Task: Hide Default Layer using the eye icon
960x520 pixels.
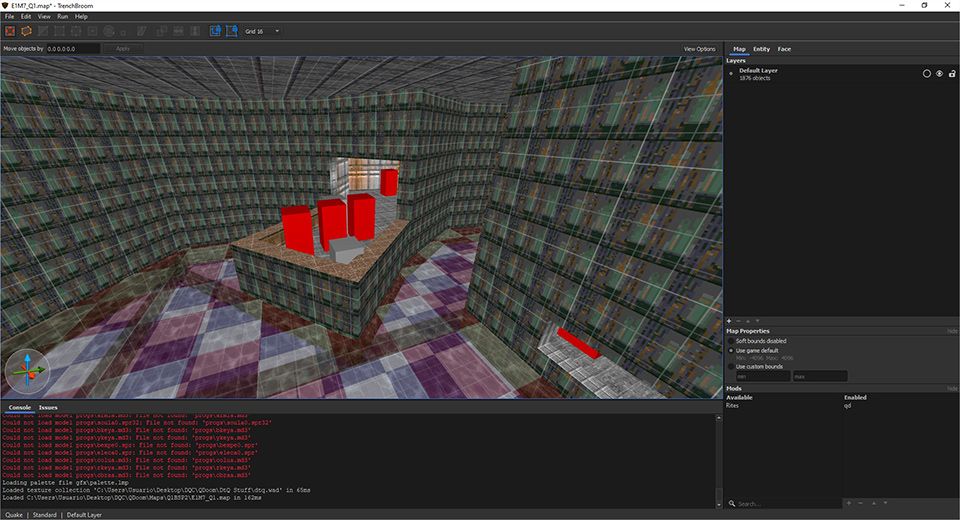Action: point(939,73)
